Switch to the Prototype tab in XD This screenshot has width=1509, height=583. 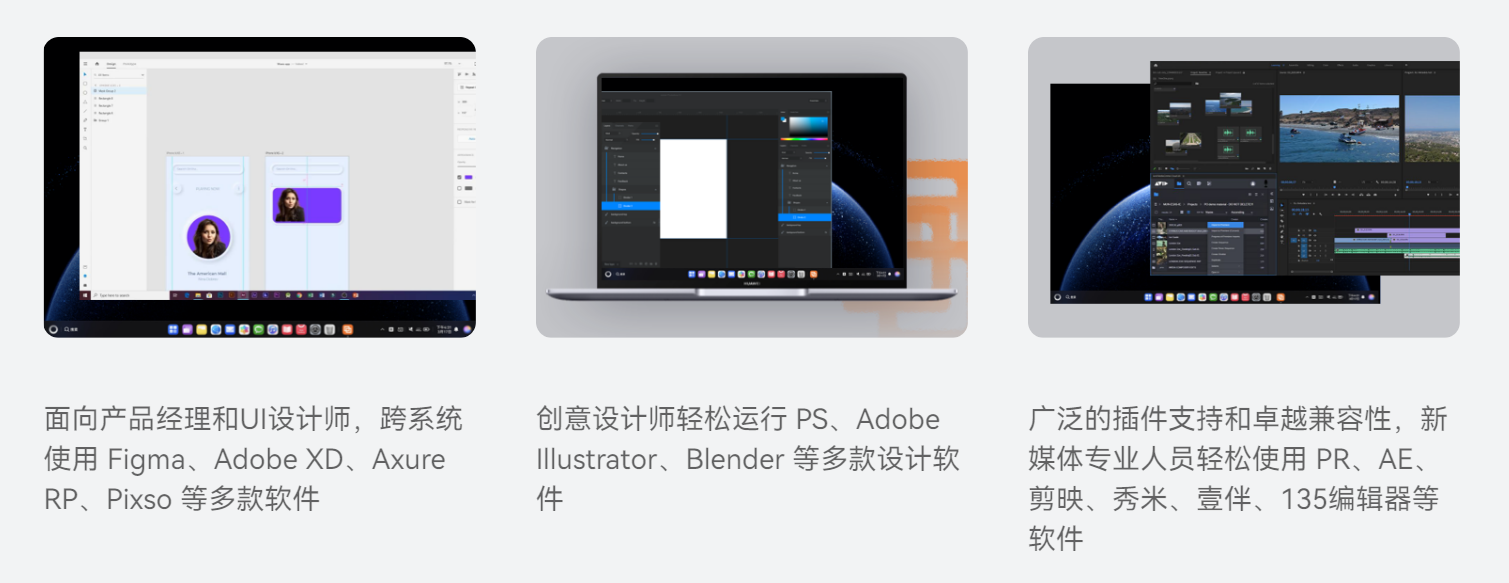point(130,64)
